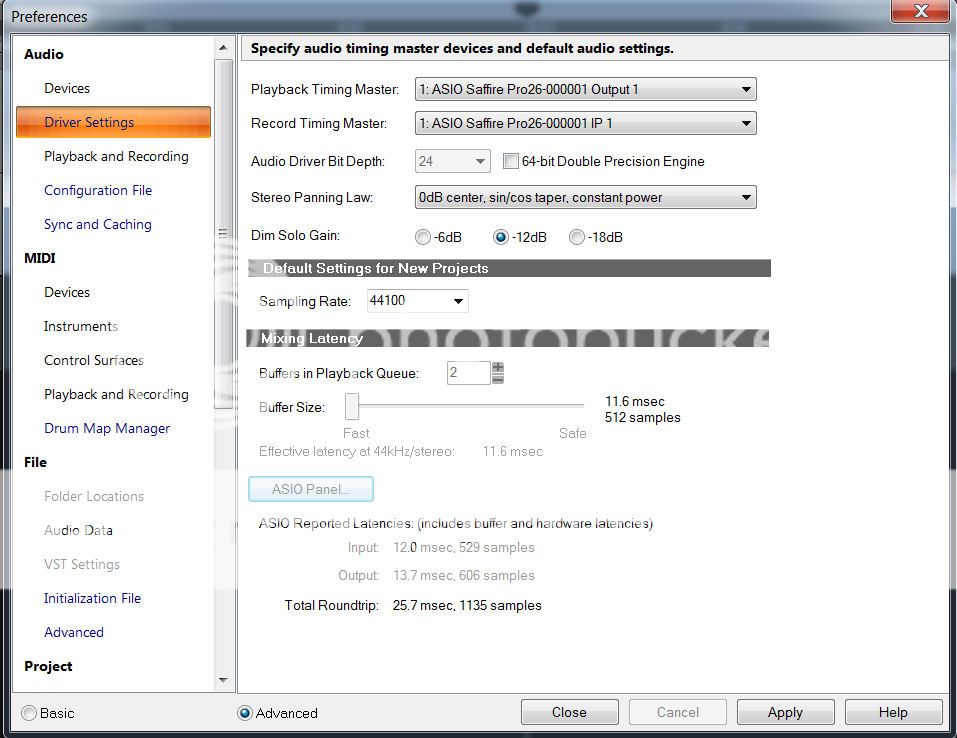Go to Configuration File settings
The height and width of the screenshot is (738, 957).
click(x=98, y=190)
